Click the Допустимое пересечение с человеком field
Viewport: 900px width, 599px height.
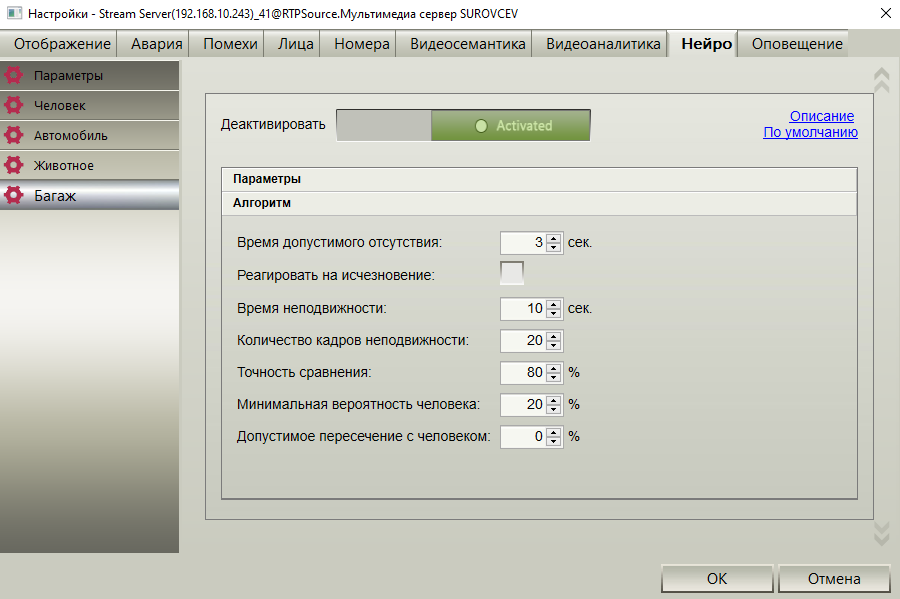[x=523, y=437]
